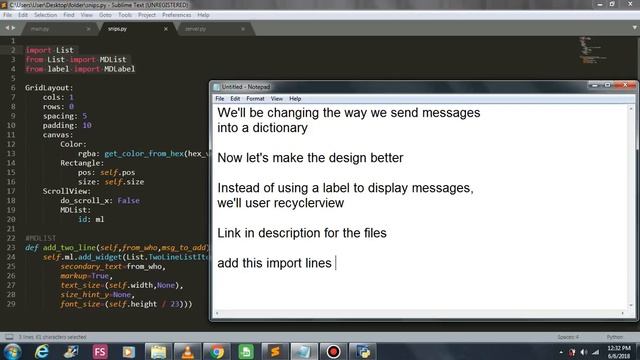
Task: Open Sublime's View menu
Action: (87, 15)
